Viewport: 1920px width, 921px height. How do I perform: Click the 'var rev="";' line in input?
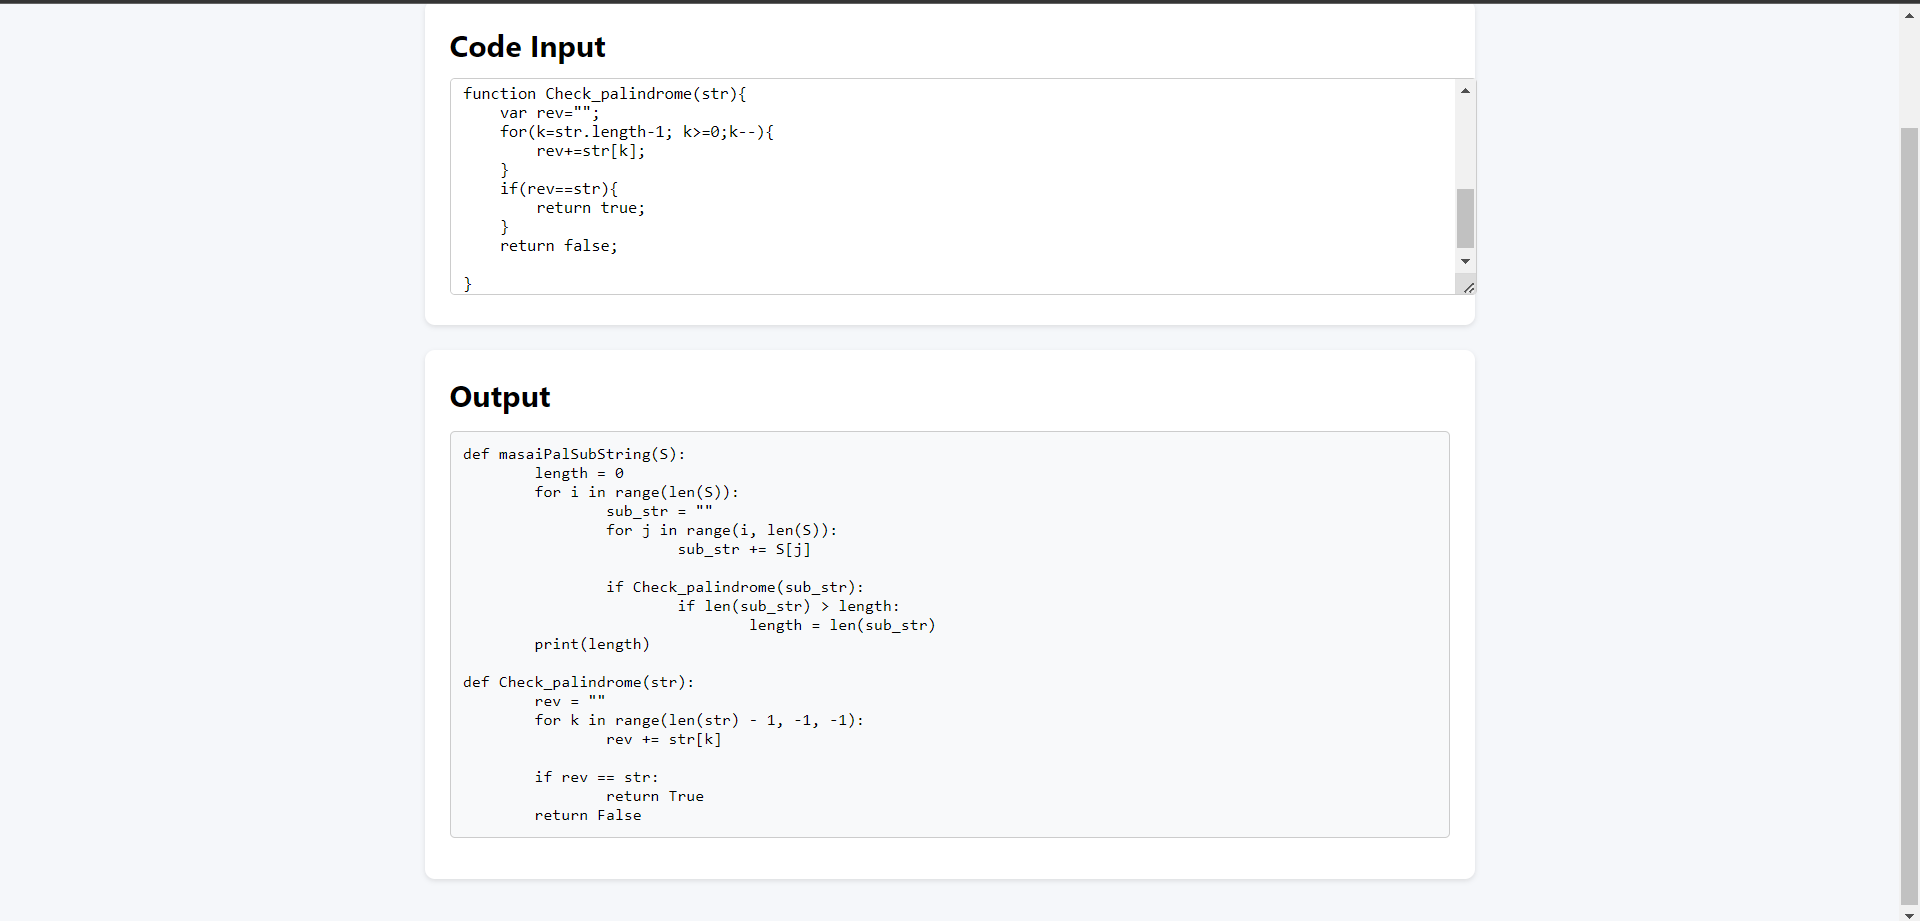550,113
